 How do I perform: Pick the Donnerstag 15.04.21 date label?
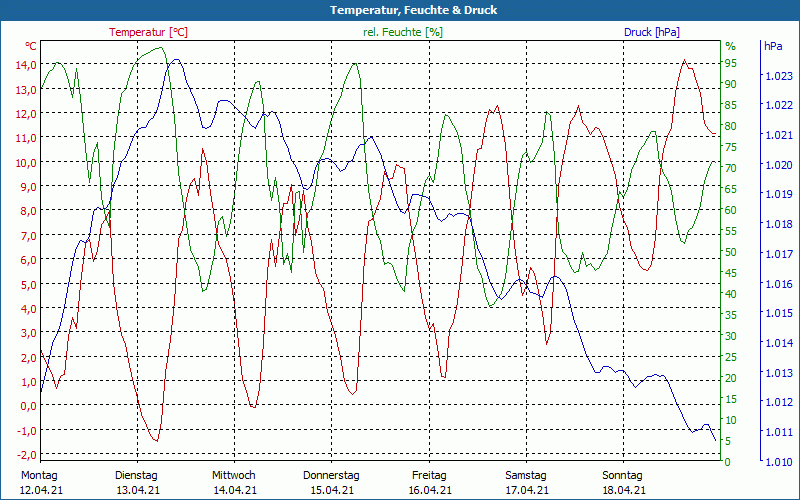coord(331,482)
